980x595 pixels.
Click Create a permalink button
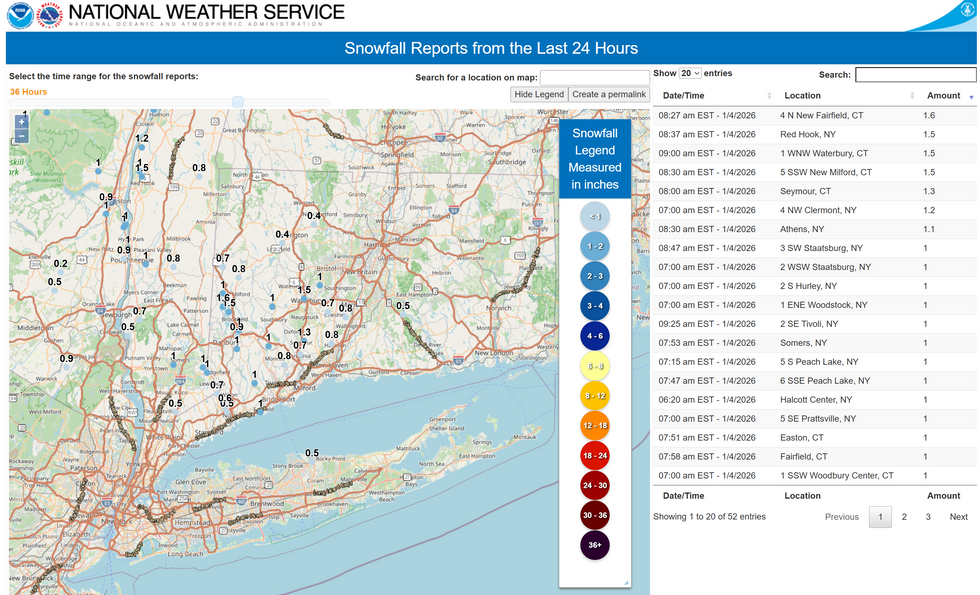click(x=609, y=94)
